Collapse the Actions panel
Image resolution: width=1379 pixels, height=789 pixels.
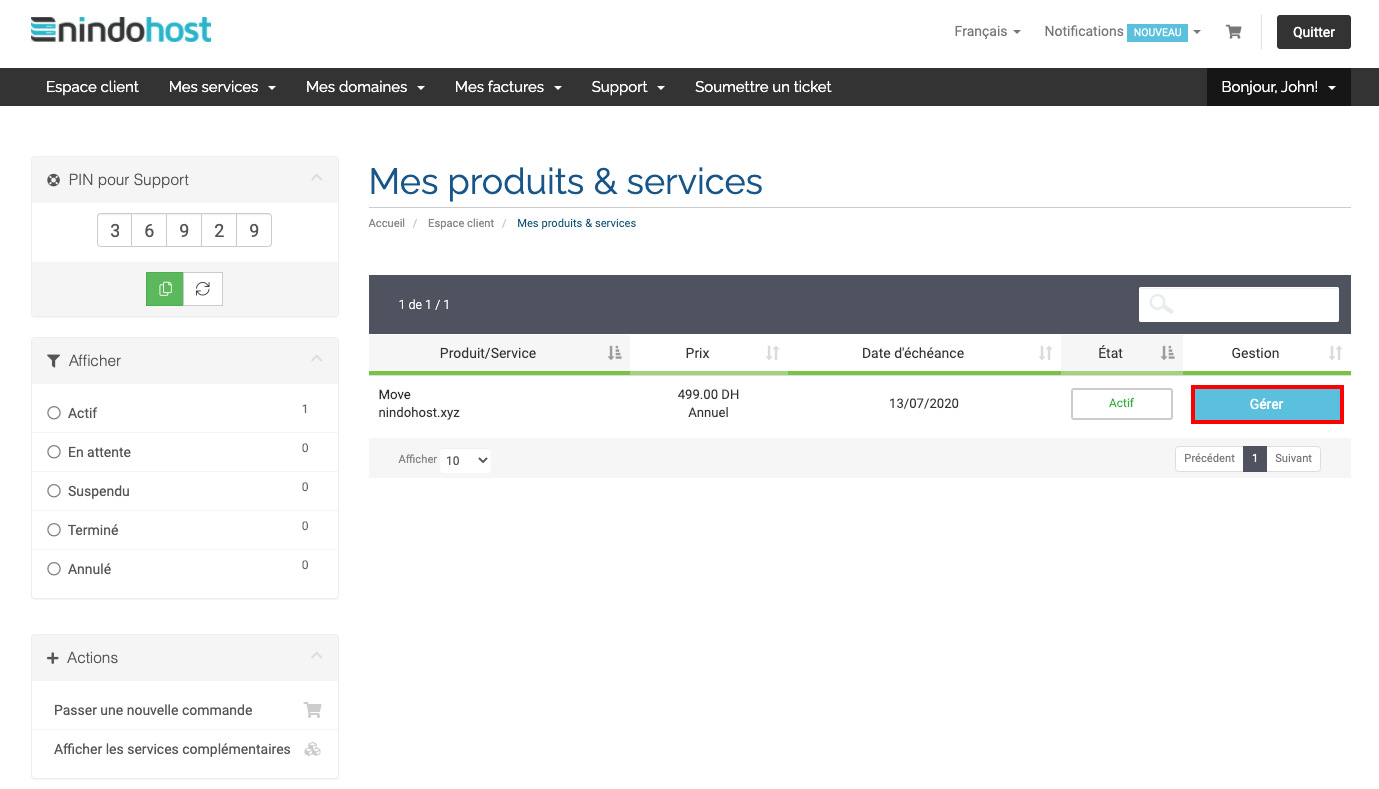316,657
